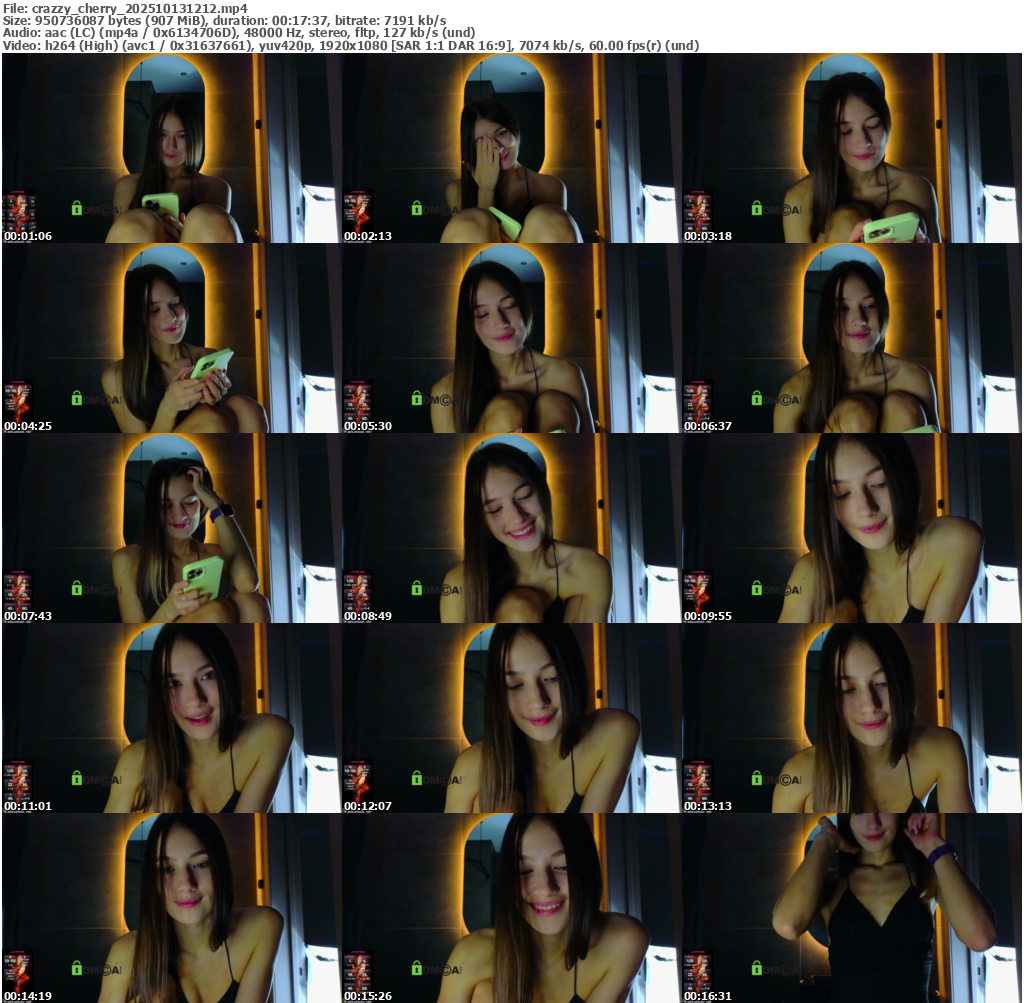Click the green lock icon in the 00:01:06 frame
The image size is (1024, 1003).
click(x=76, y=208)
